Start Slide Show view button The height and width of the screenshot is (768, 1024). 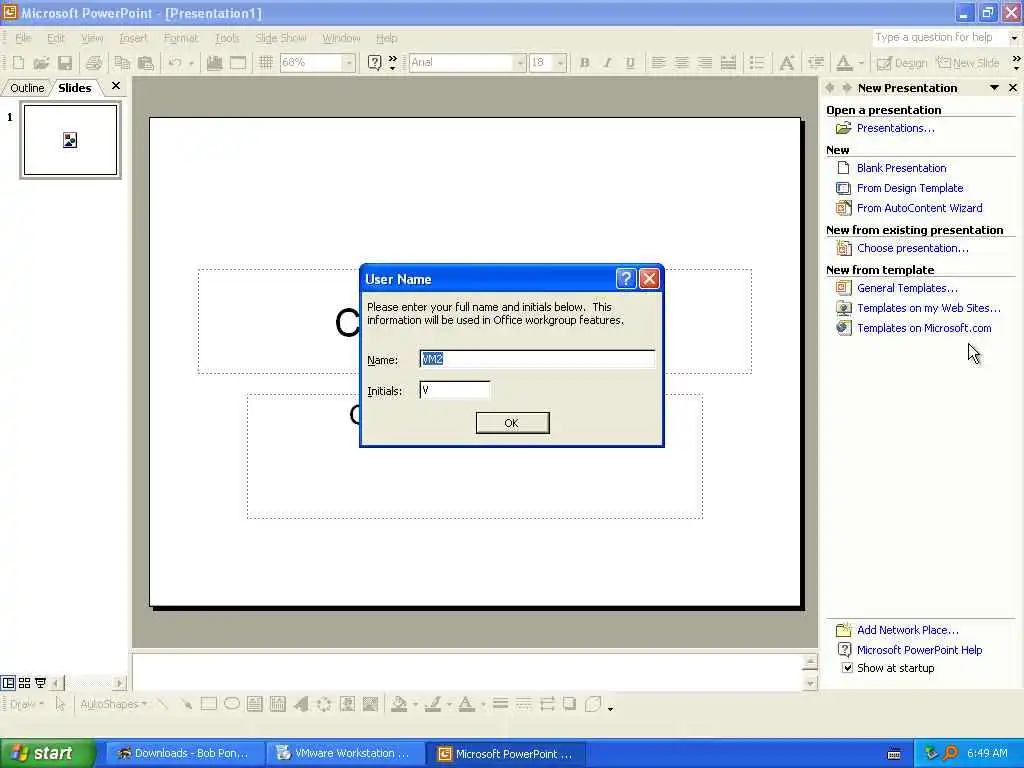point(40,683)
